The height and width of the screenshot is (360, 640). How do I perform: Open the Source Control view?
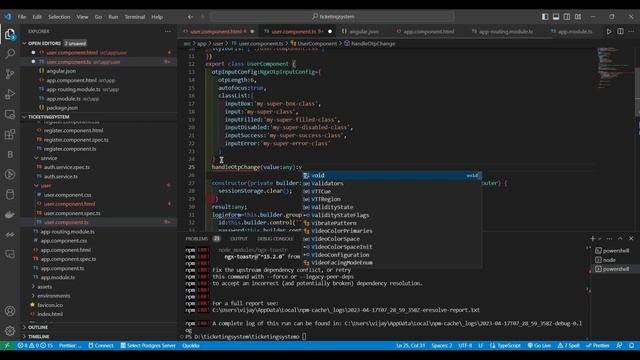coord(10,74)
